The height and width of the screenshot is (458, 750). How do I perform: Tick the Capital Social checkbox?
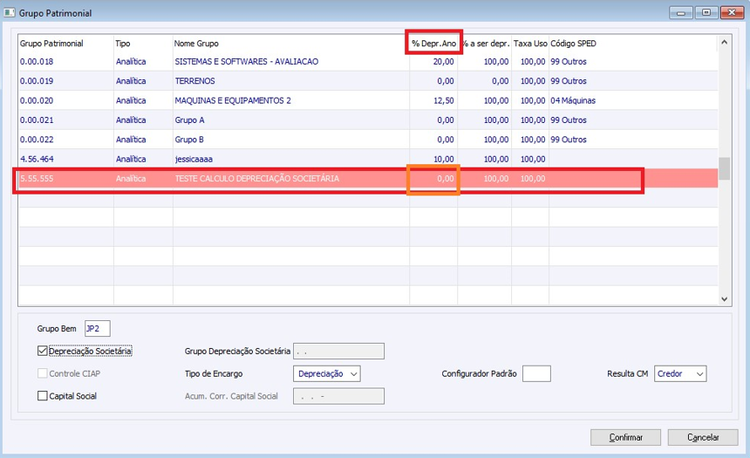coord(43,396)
